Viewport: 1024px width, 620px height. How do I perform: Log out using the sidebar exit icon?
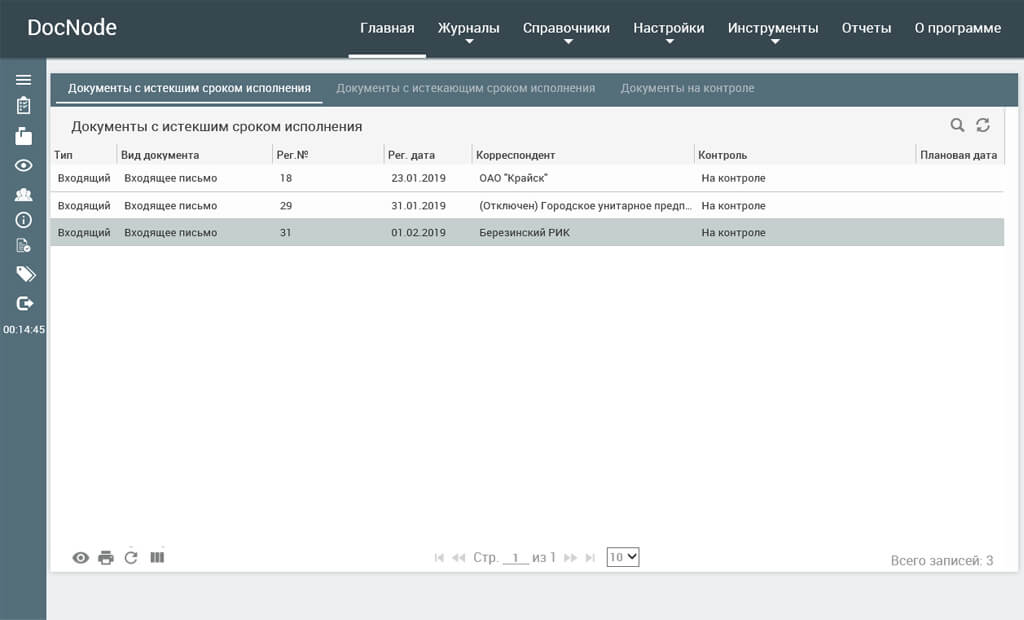[25, 303]
